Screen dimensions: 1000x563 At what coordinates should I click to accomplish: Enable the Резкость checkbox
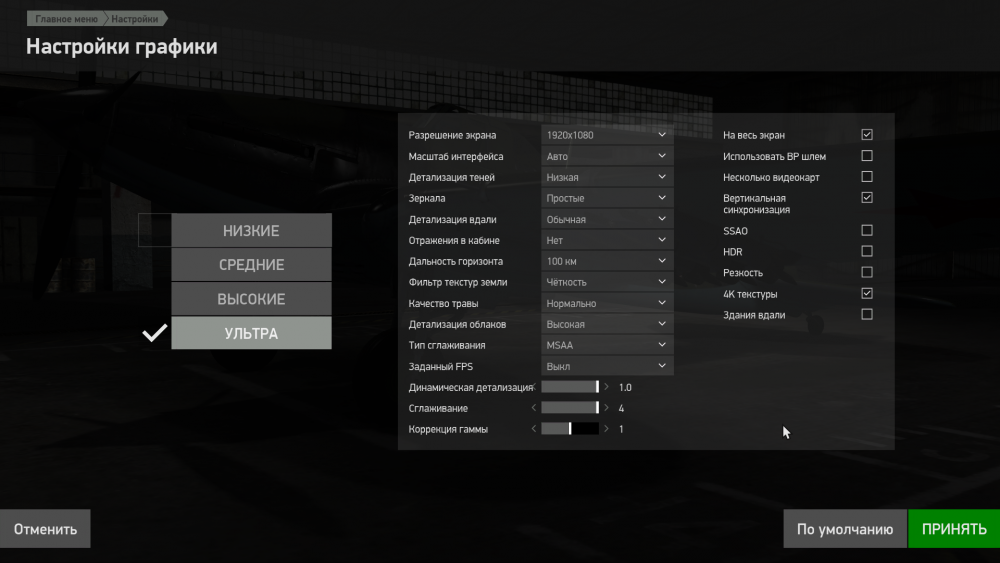867,272
